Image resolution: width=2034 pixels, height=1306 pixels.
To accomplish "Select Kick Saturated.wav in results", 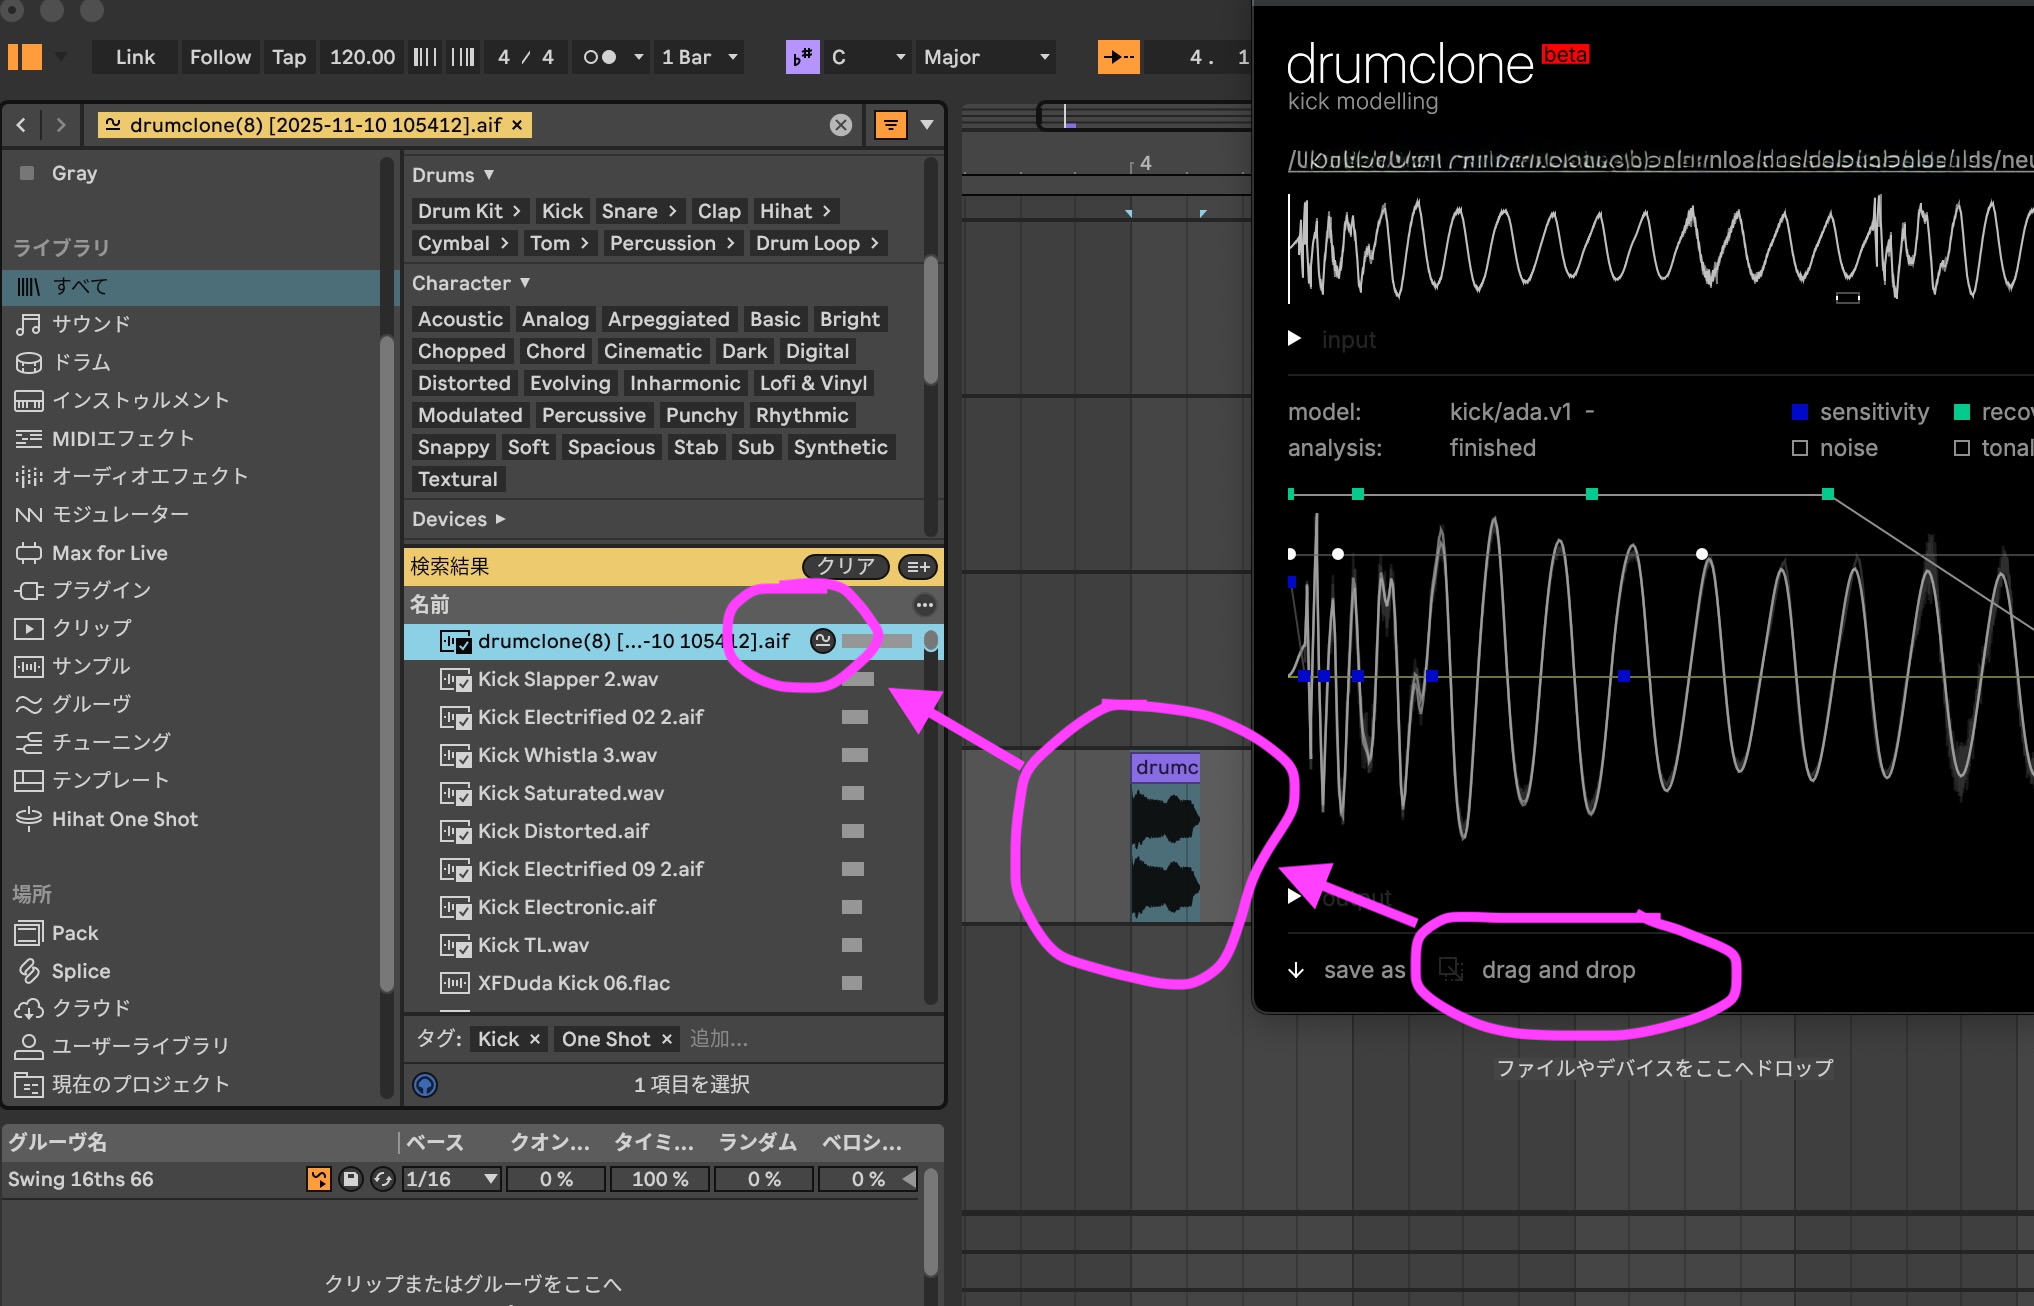I will (570, 793).
